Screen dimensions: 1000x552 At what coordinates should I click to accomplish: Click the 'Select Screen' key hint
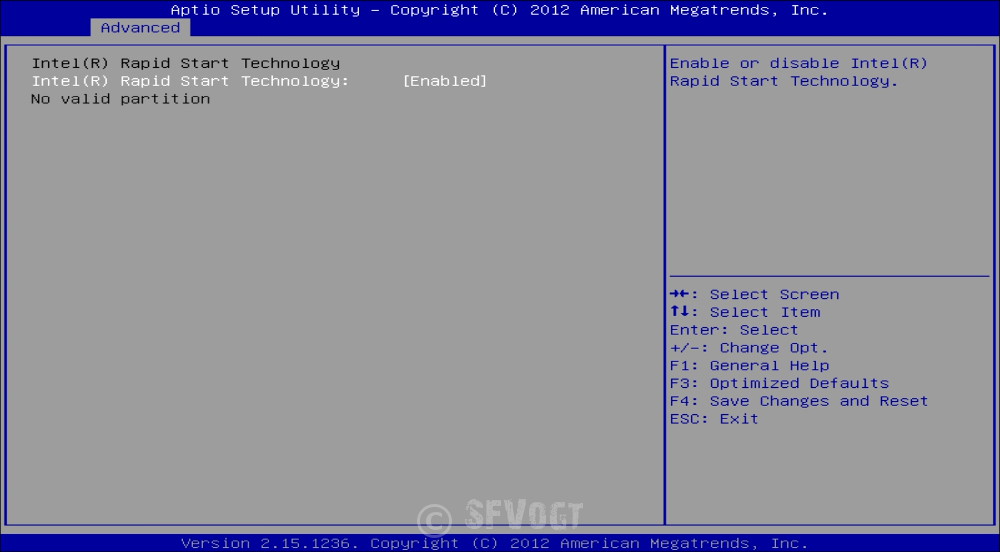[754, 294]
